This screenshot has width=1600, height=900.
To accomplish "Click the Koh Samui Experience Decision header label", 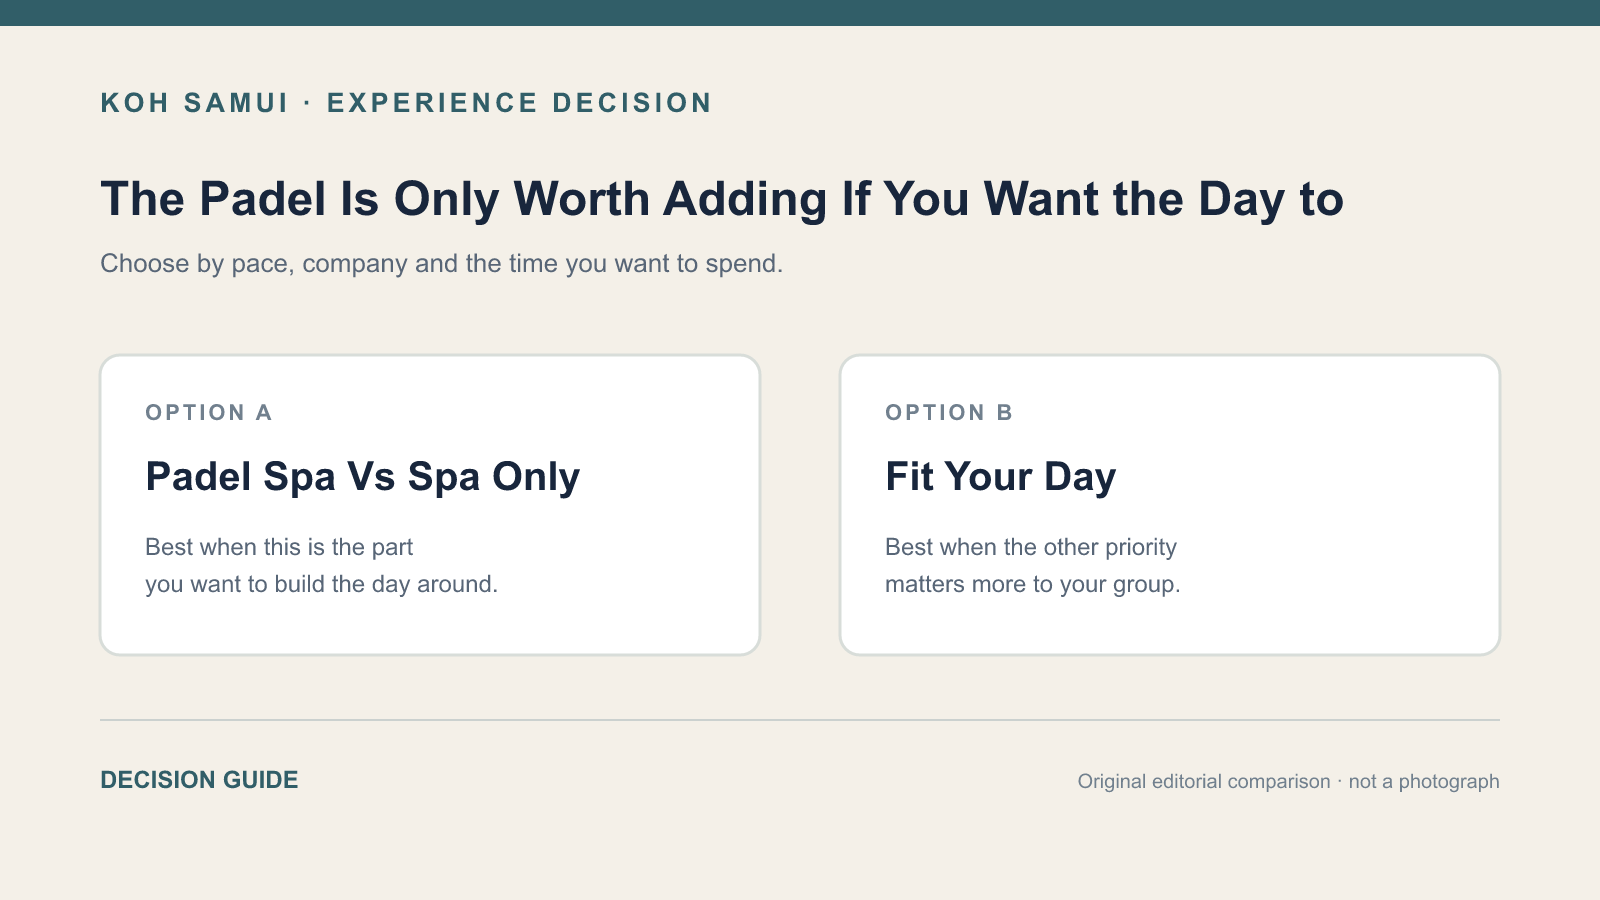I will (406, 103).
